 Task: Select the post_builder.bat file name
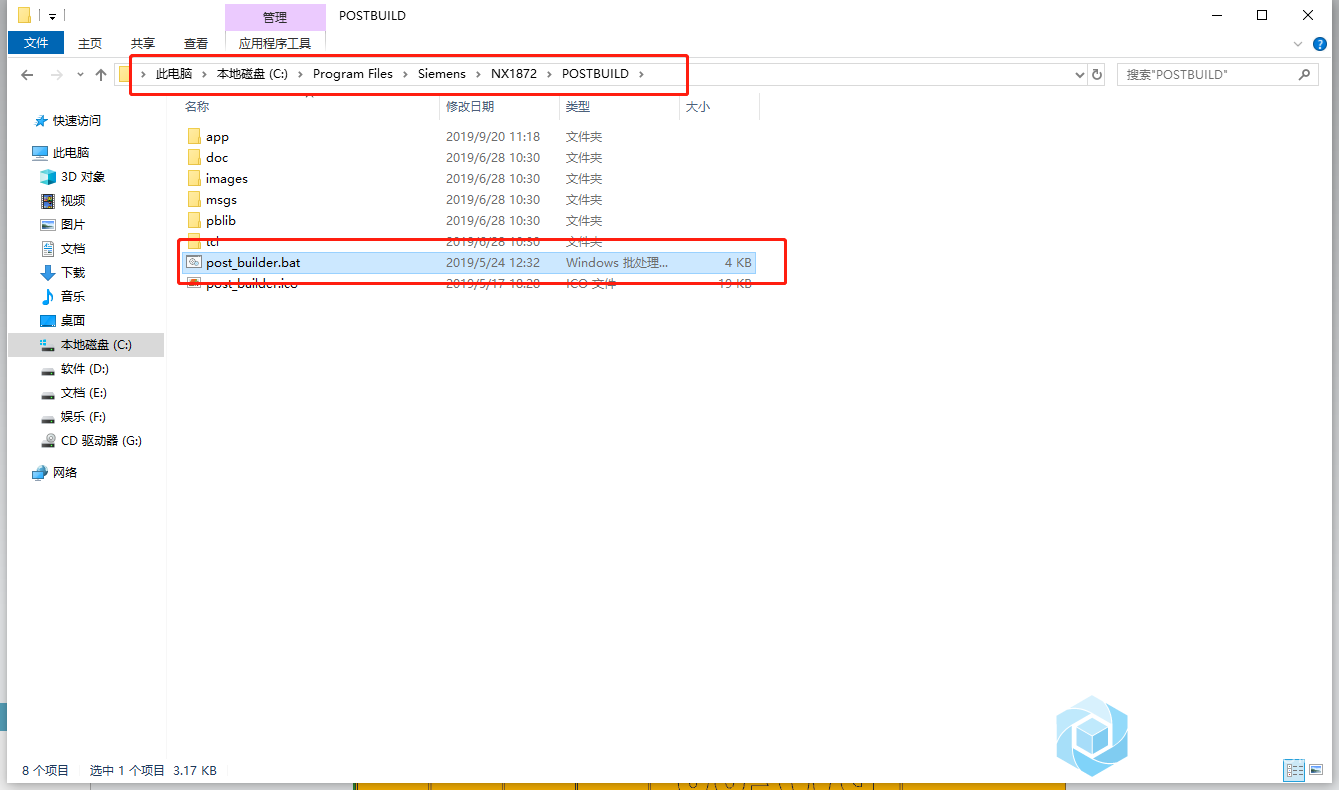click(253, 262)
